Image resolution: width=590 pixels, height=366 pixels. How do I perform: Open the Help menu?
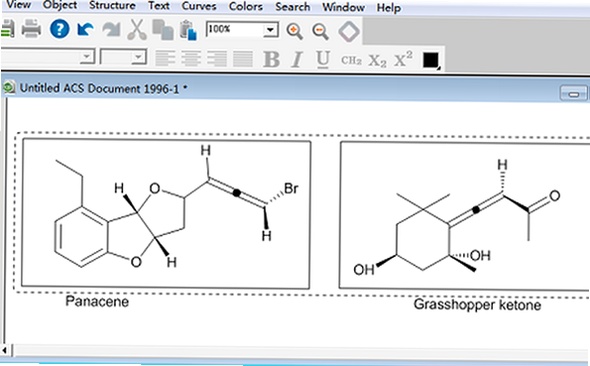coord(388,8)
